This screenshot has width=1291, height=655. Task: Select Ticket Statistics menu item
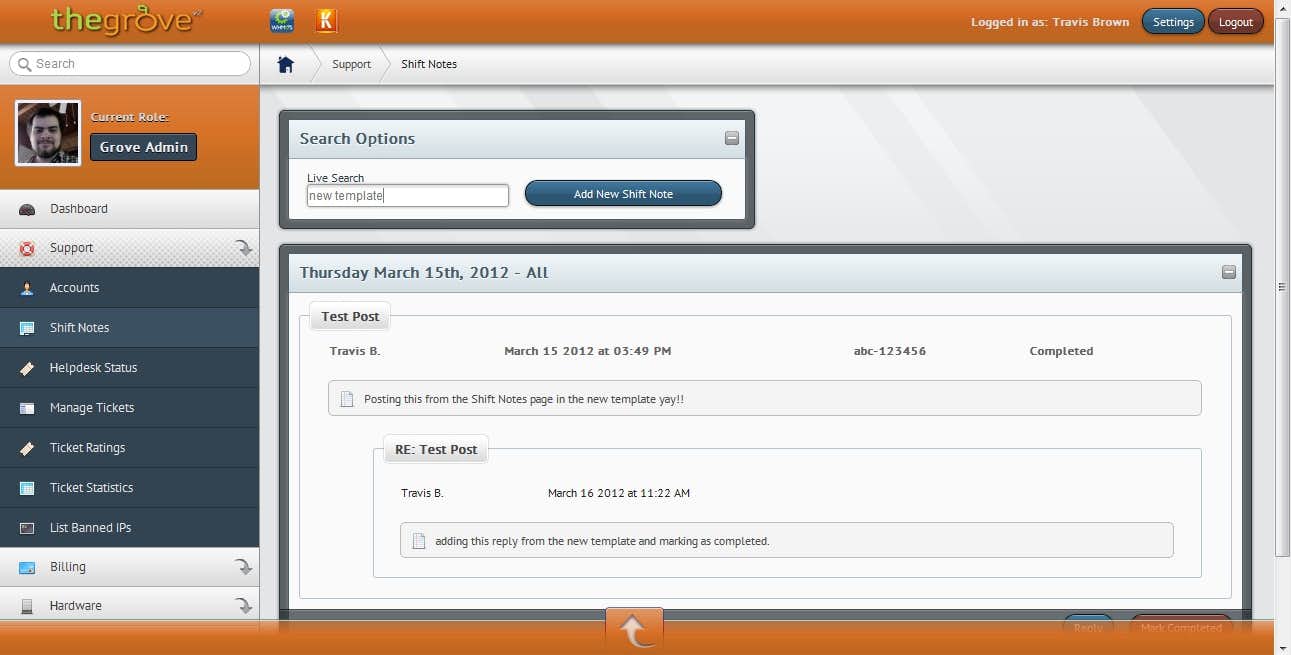tap(91, 488)
